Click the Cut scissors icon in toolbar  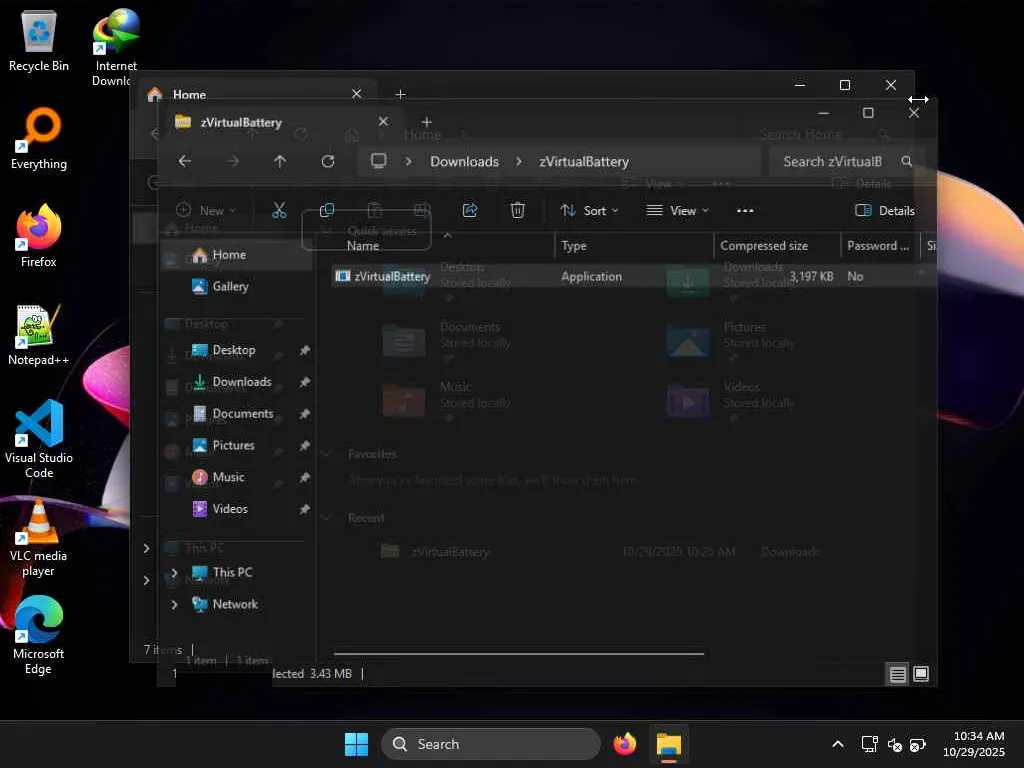(279, 210)
